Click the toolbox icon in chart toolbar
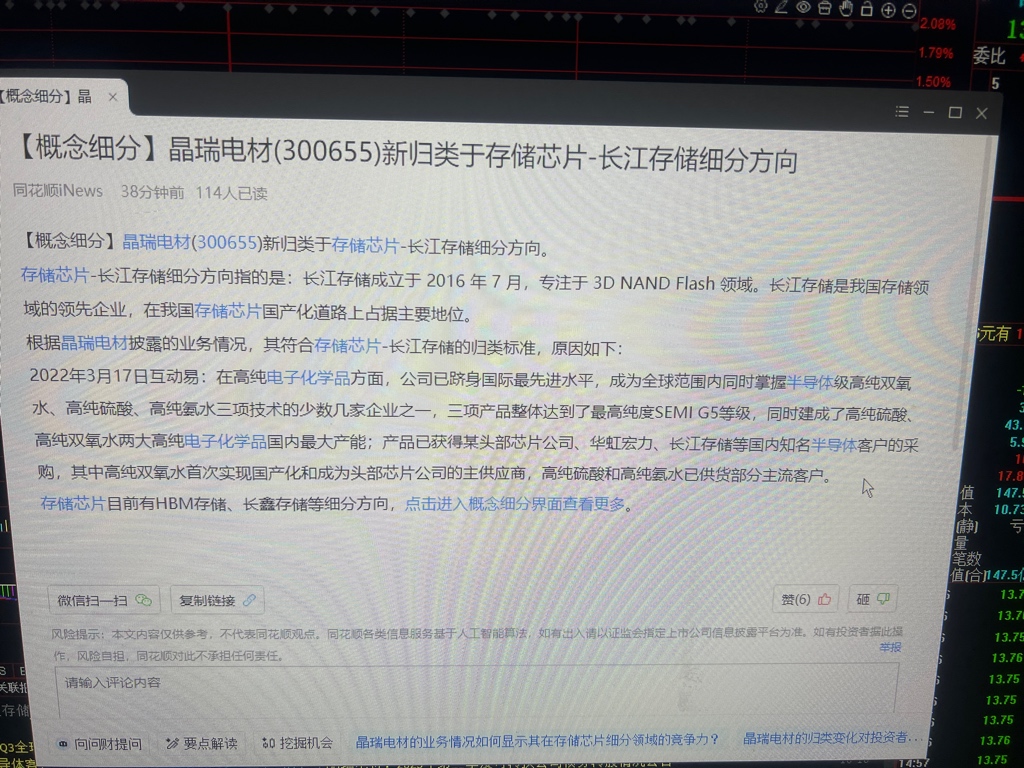 click(x=825, y=8)
